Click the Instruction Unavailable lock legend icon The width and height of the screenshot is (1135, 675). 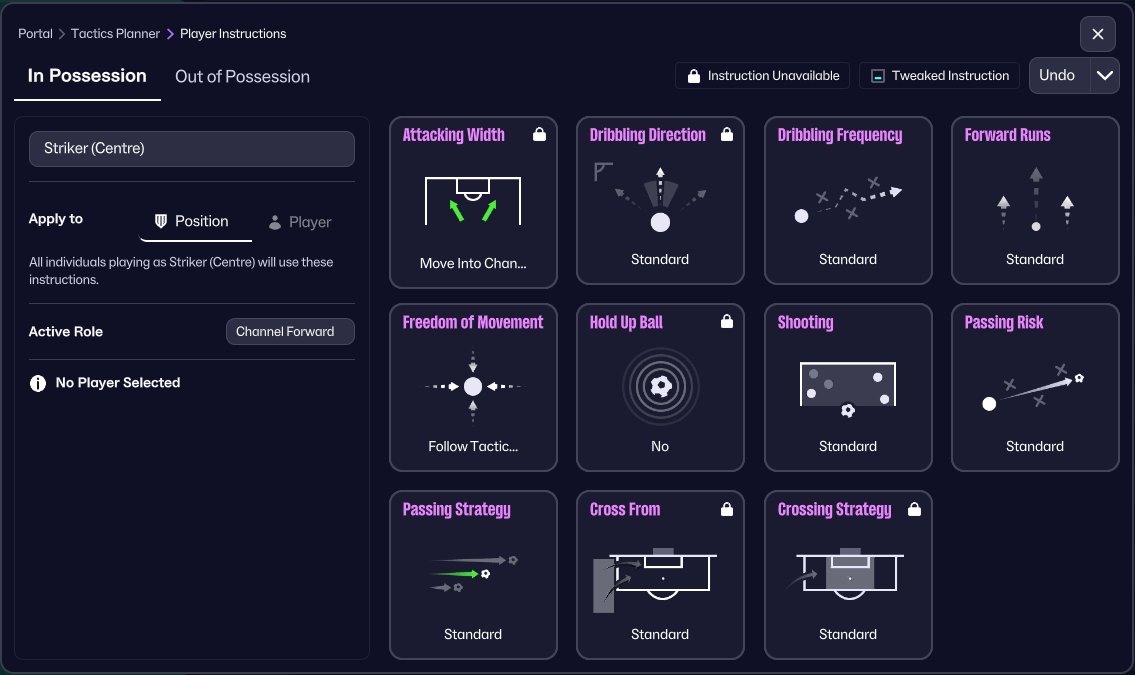[x=693, y=76]
